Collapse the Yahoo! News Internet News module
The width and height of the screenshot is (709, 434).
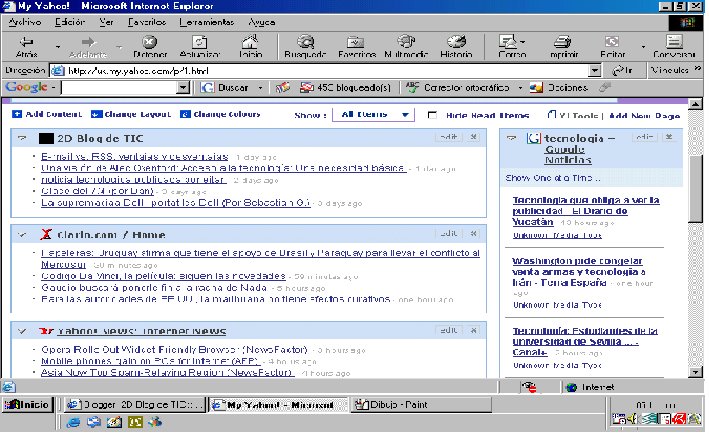tap(22, 331)
